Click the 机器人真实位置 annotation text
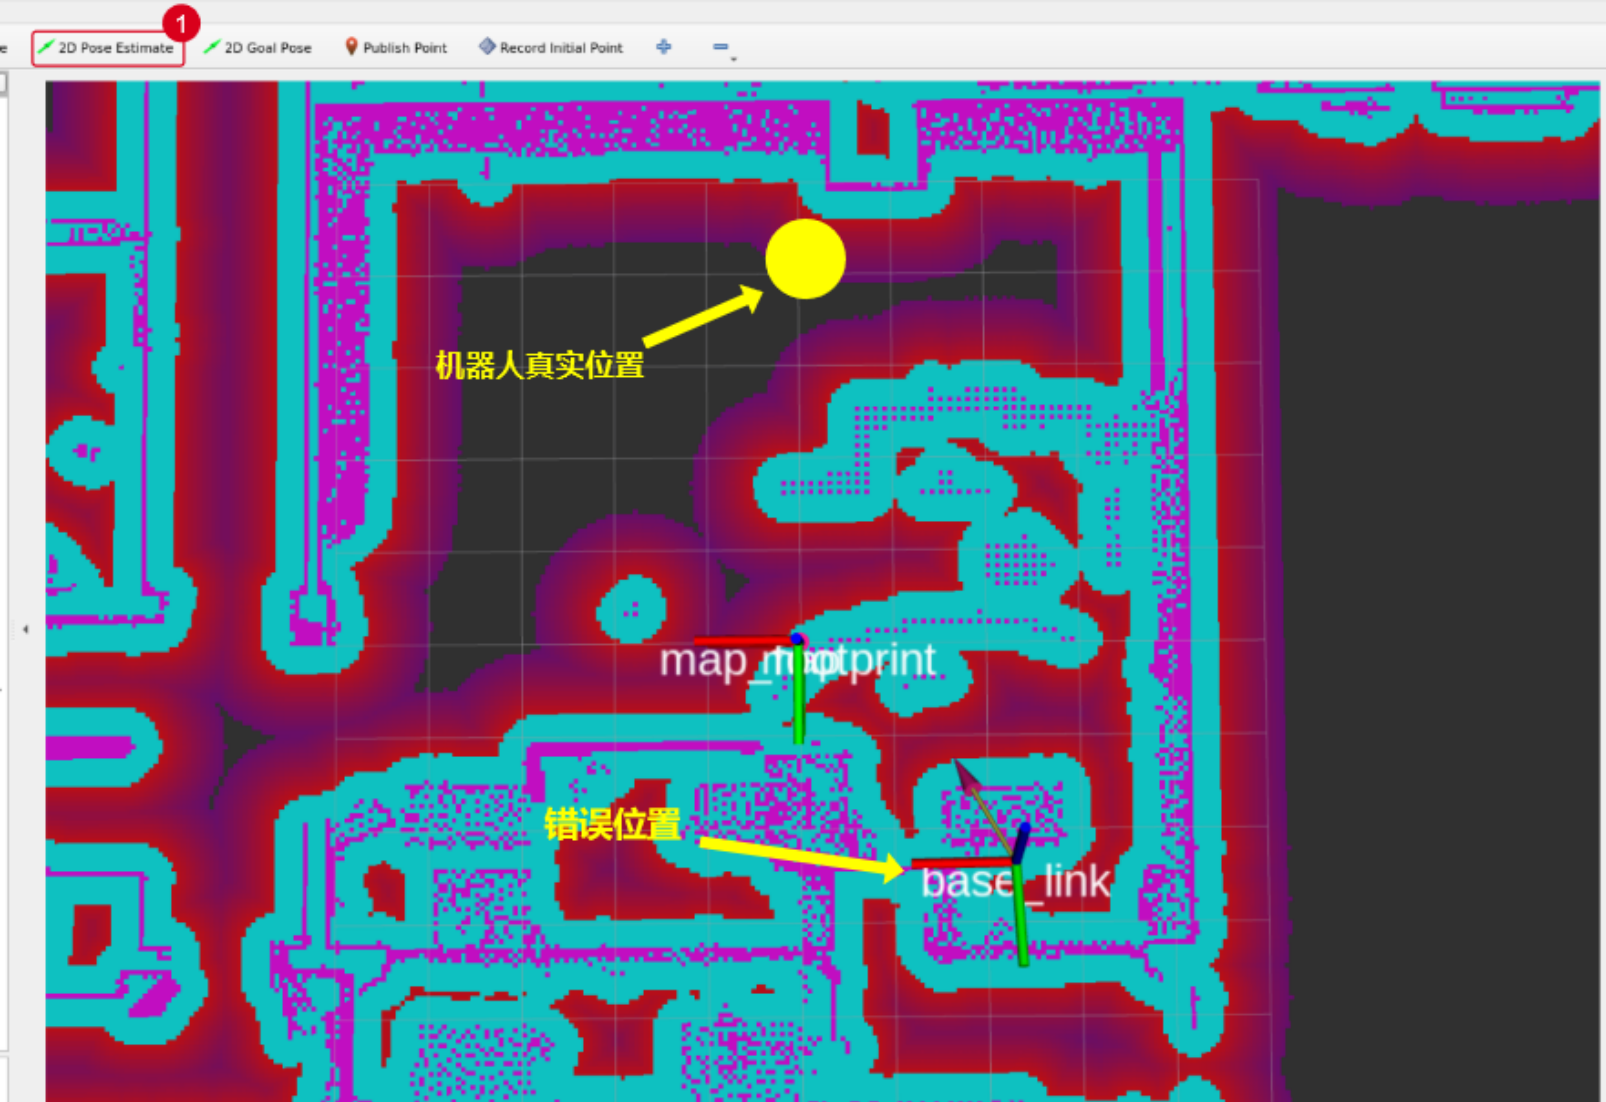The width and height of the screenshot is (1606, 1102). (539, 365)
